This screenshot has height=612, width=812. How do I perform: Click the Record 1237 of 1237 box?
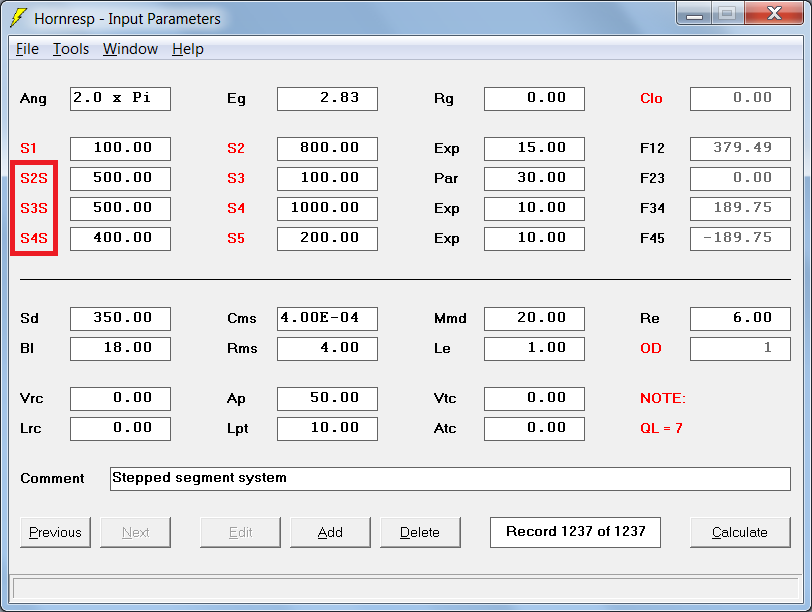575,532
